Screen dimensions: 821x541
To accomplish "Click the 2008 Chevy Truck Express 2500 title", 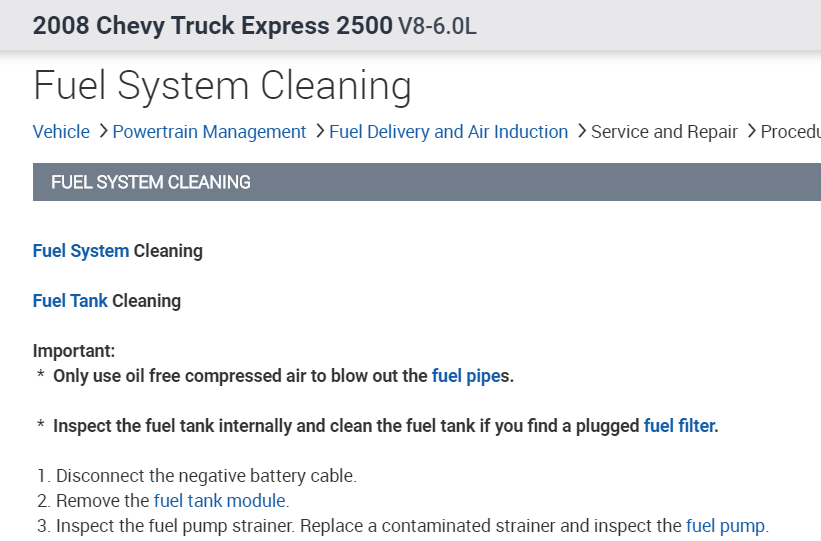I will [212, 25].
